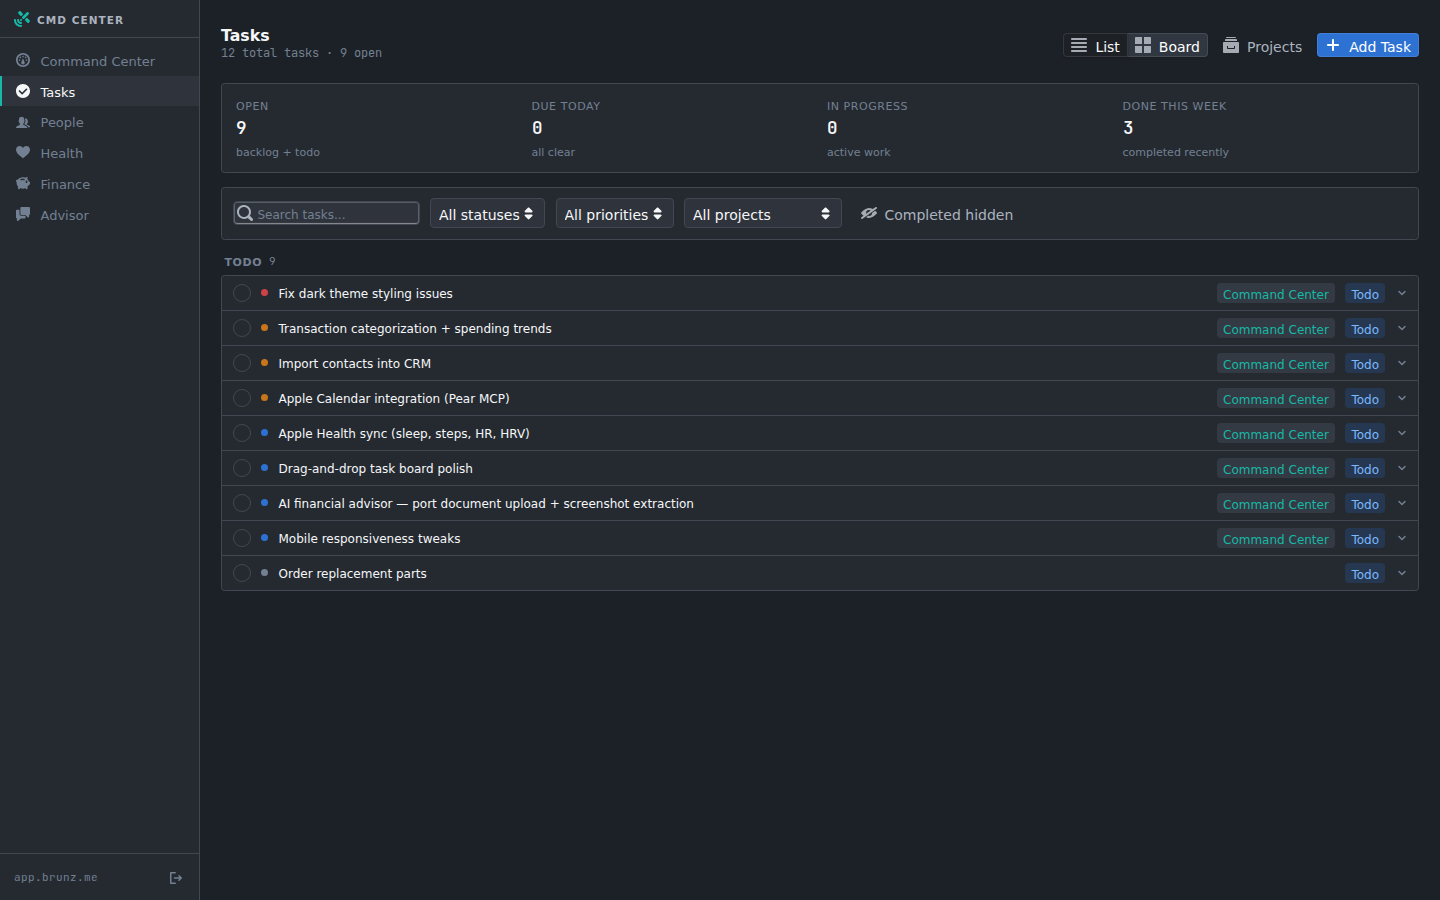Click the Board grid icon

(1143, 46)
